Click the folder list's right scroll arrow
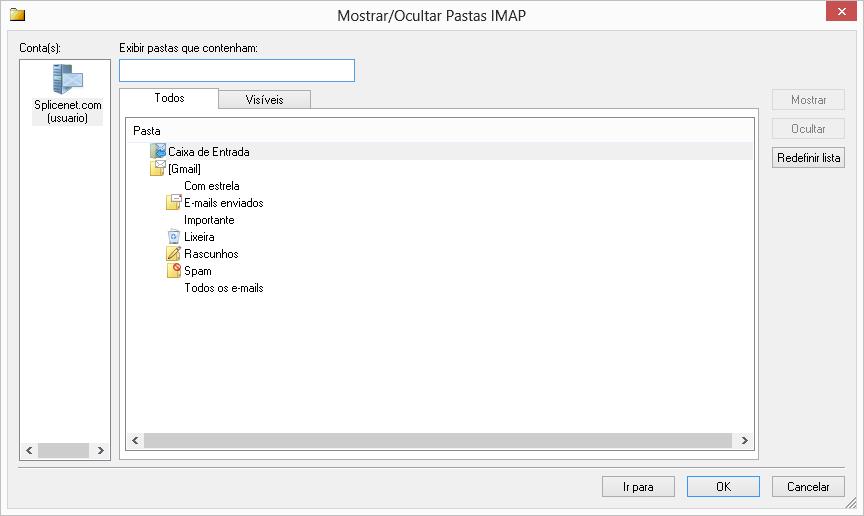The height and width of the screenshot is (516, 864). coord(744,440)
